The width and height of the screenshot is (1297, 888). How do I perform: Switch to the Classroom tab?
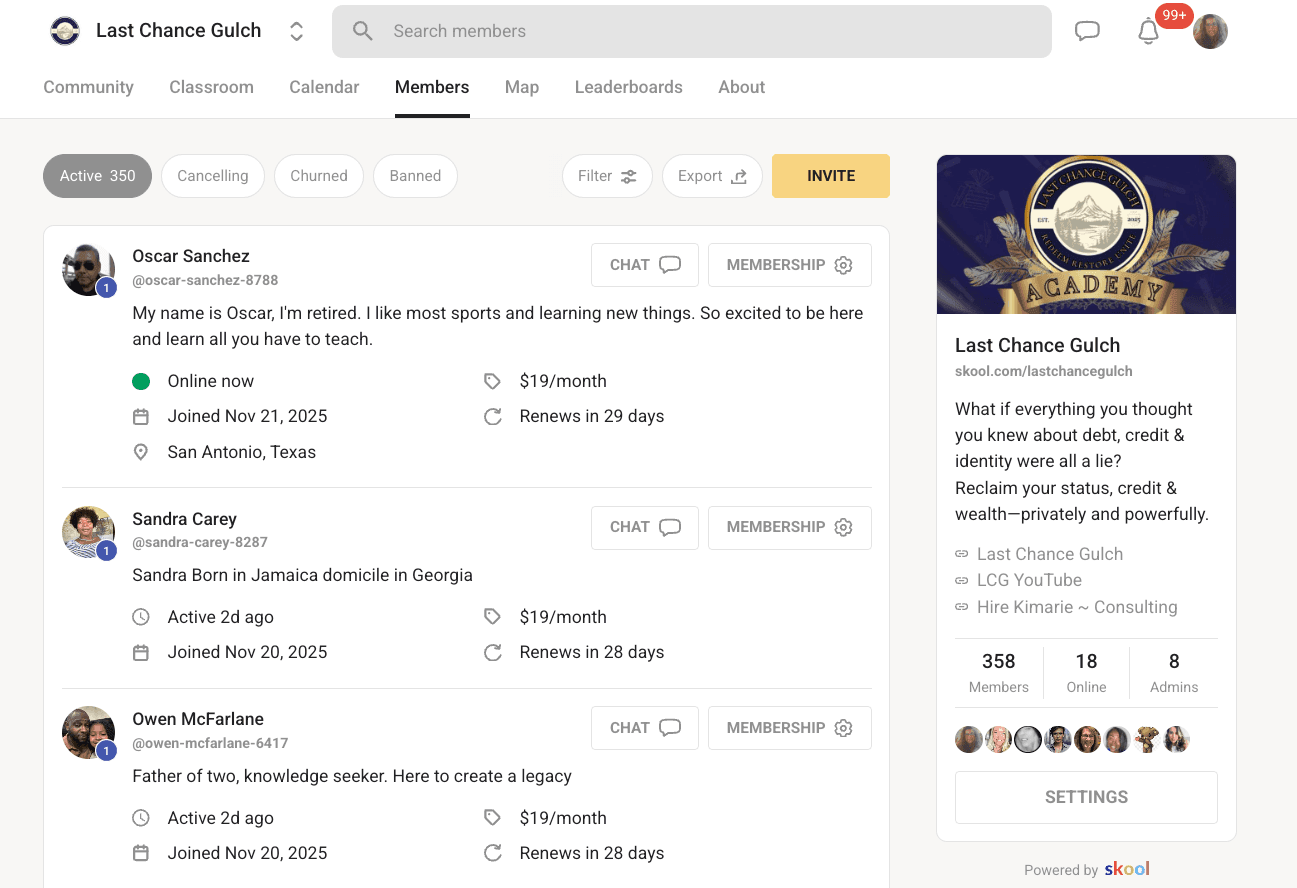pyautogui.click(x=211, y=87)
